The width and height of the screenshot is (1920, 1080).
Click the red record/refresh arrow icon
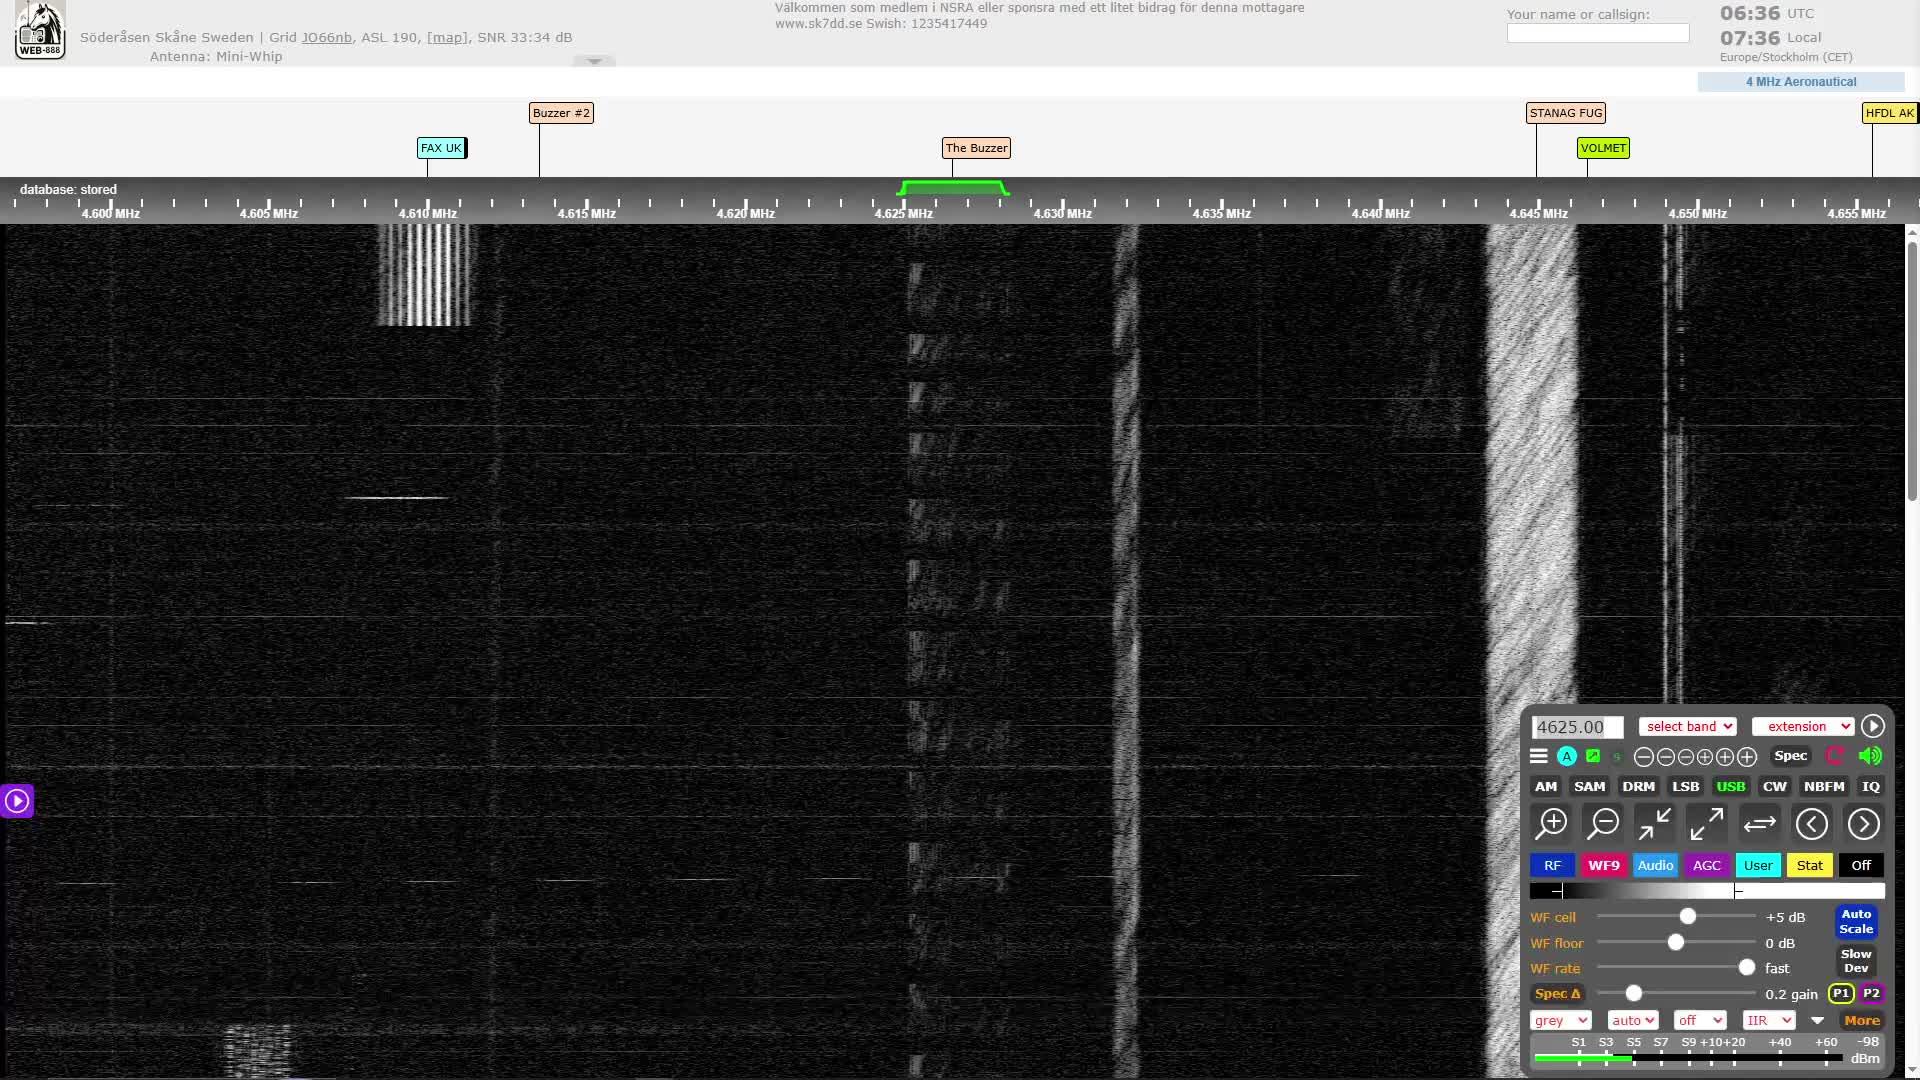1835,757
